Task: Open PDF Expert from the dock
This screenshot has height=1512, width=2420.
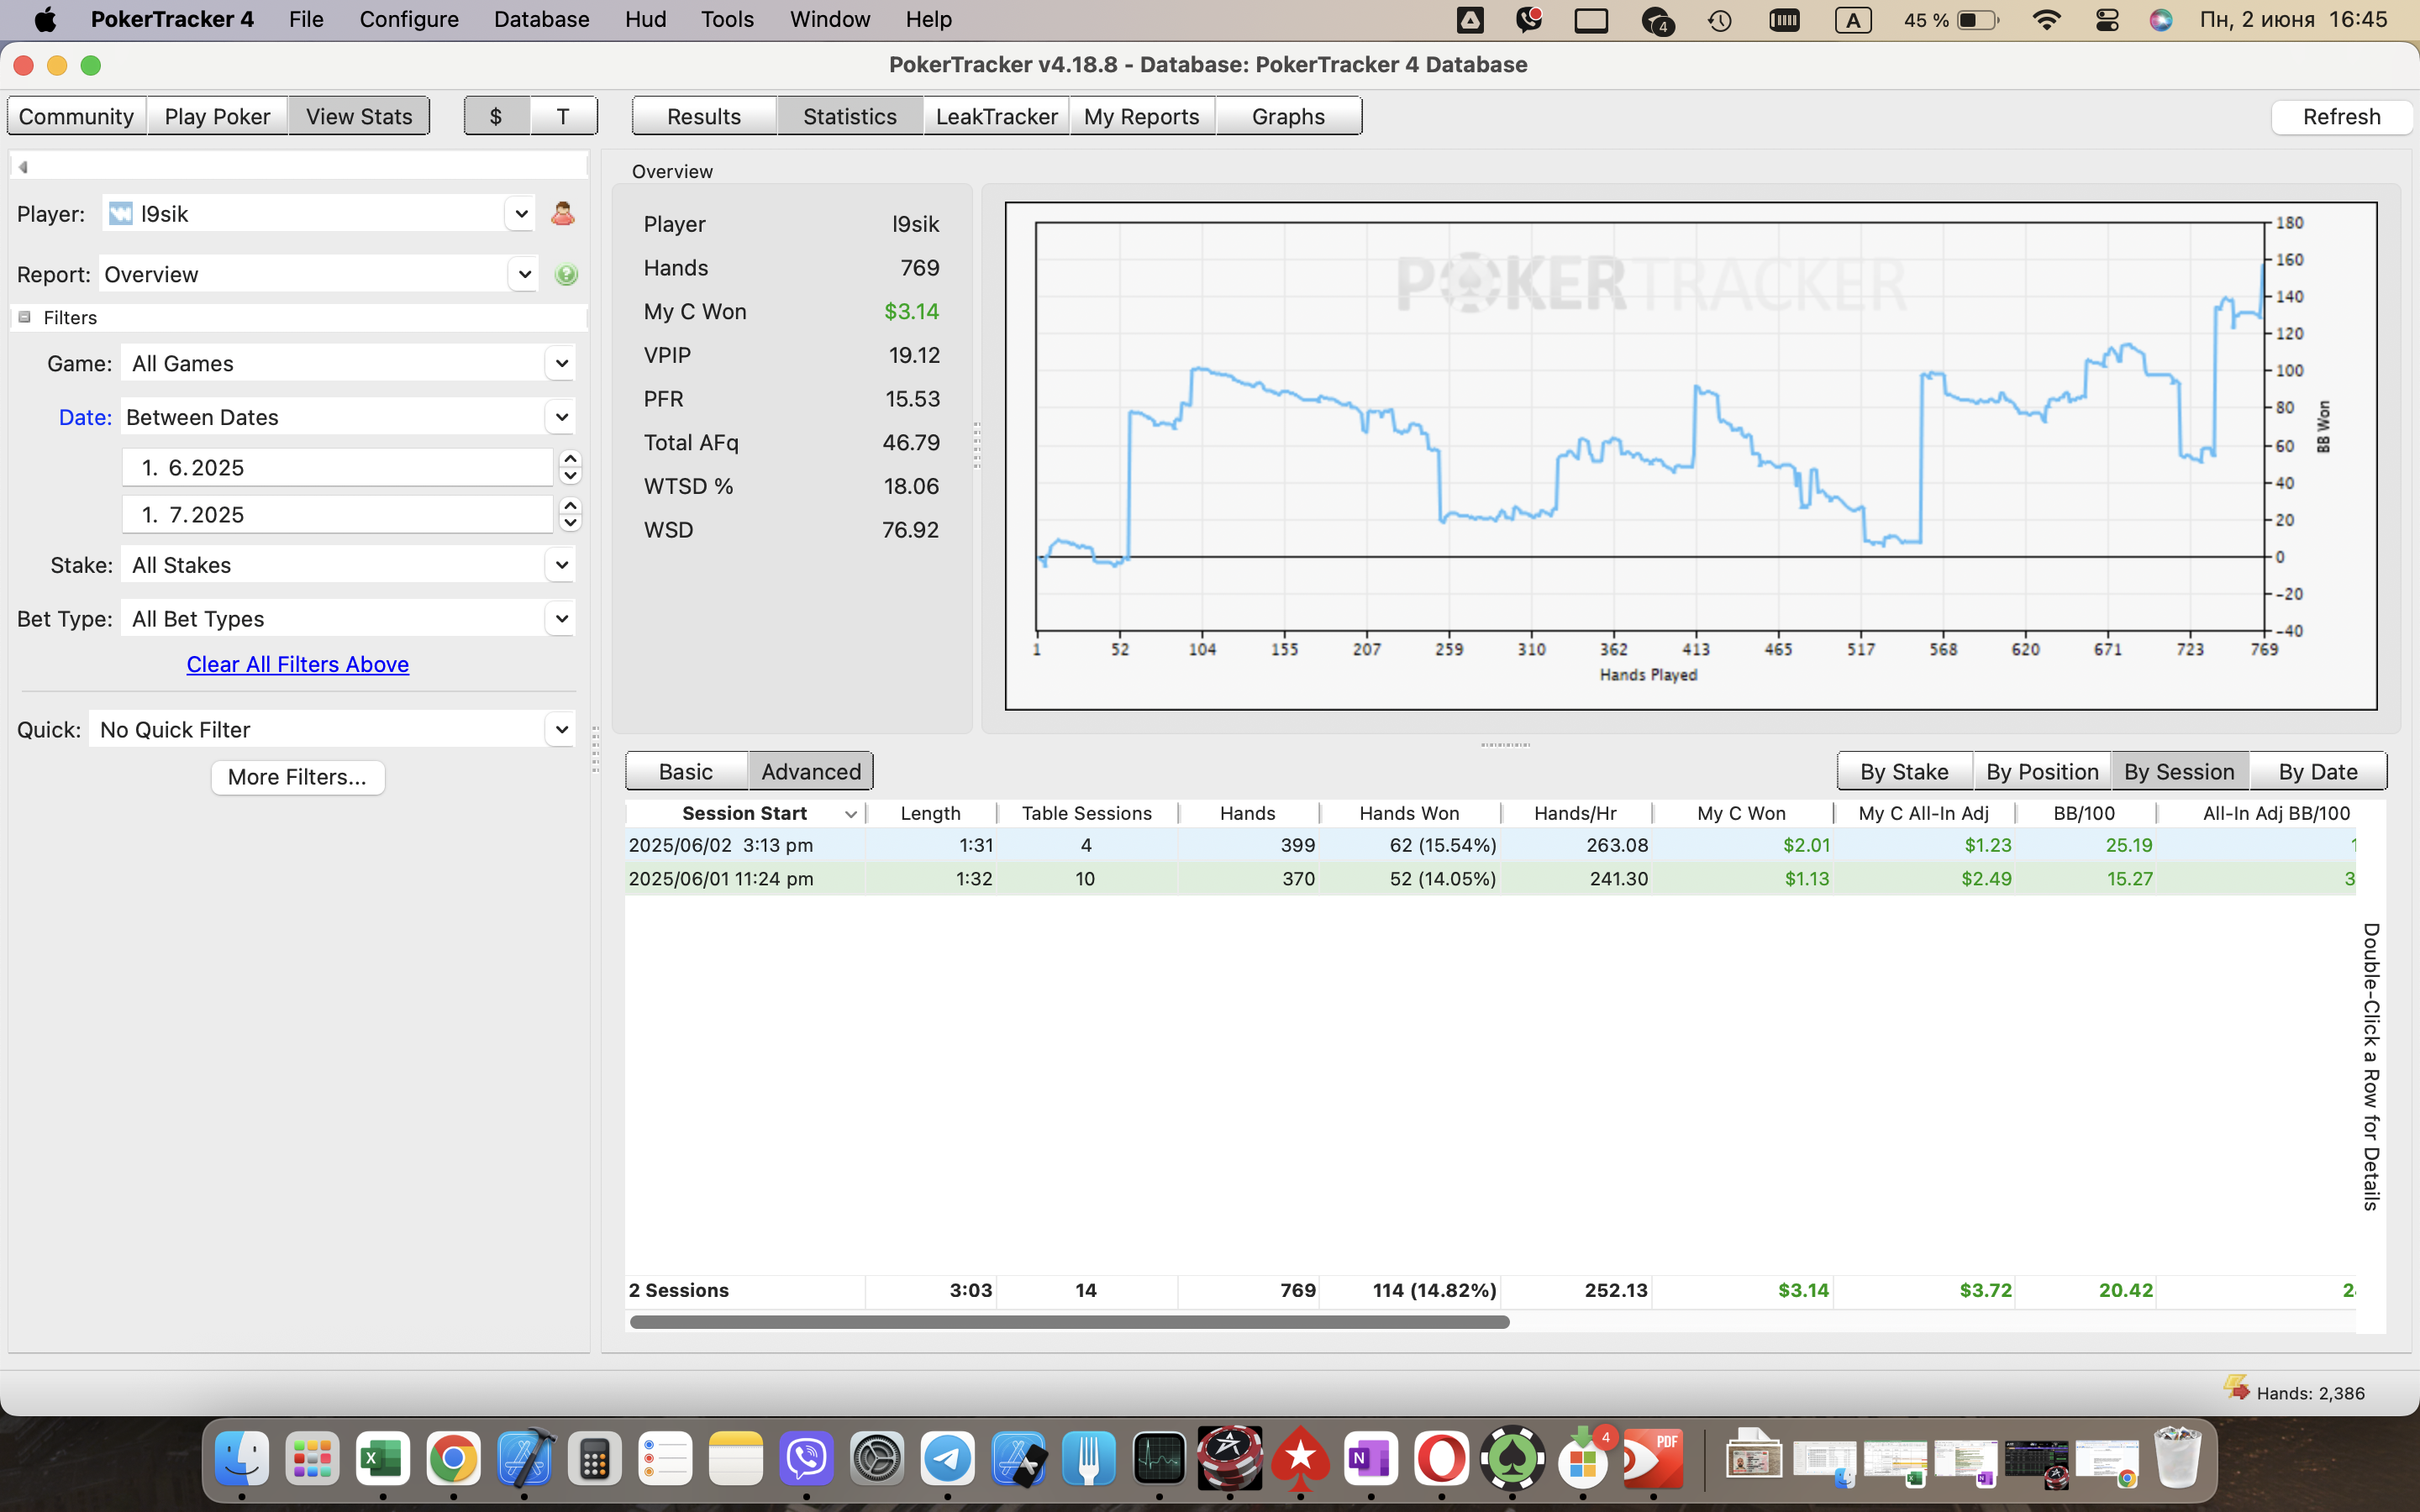Action: click(1653, 1459)
